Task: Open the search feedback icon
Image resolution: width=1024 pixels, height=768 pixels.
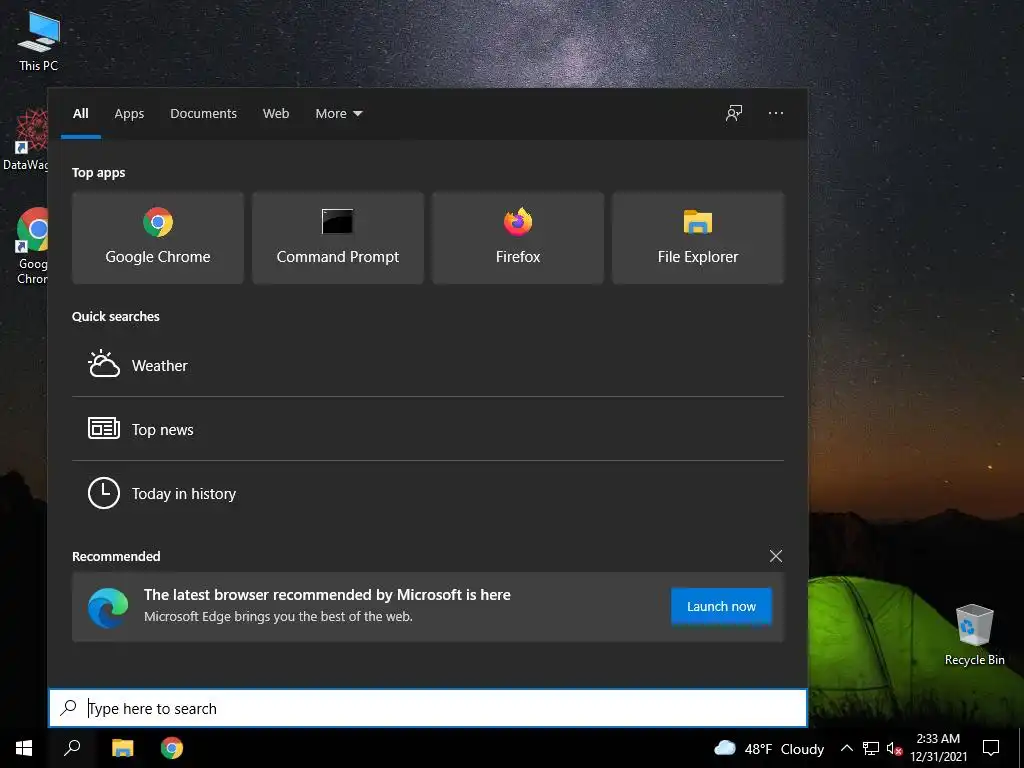Action: click(x=734, y=113)
